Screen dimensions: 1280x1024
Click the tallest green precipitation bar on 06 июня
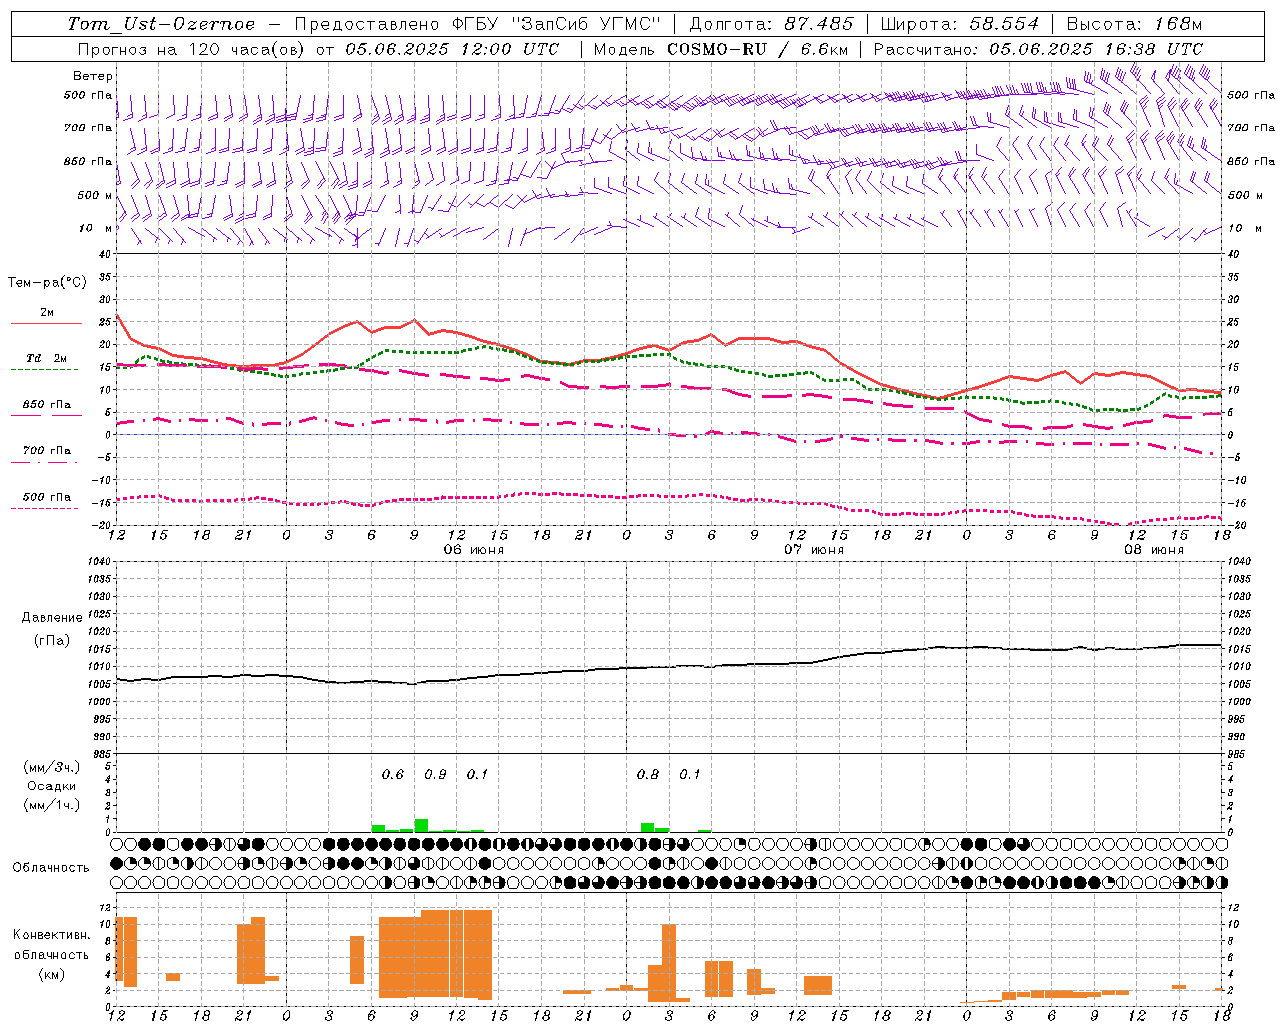(x=421, y=825)
